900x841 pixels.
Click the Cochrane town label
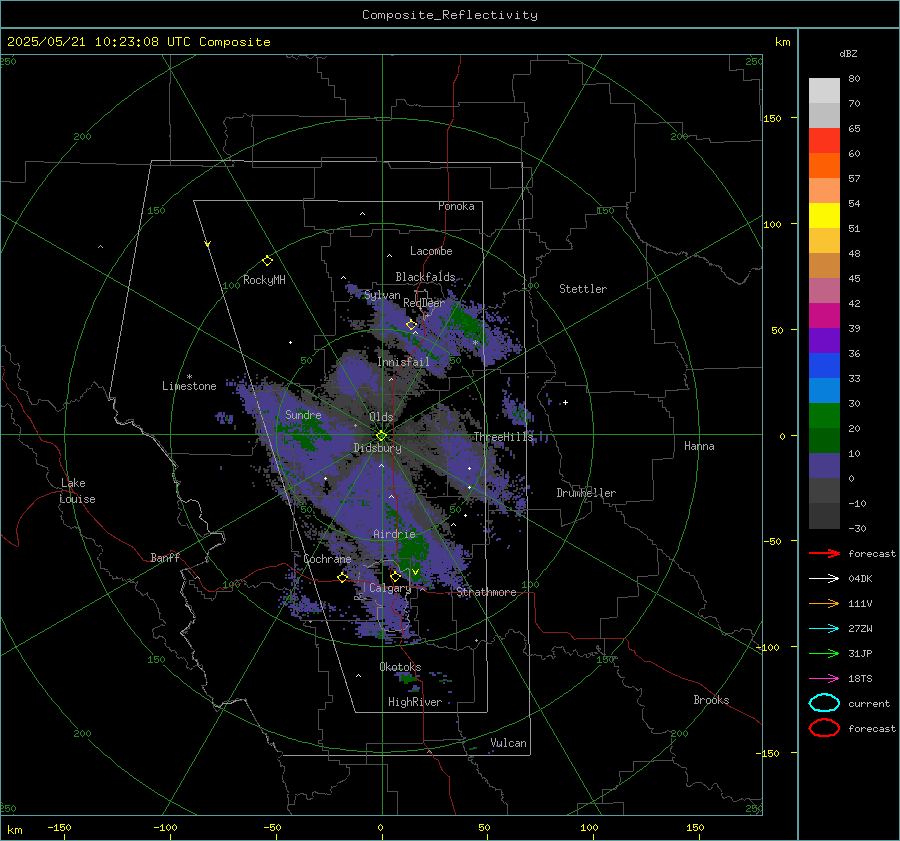point(327,559)
